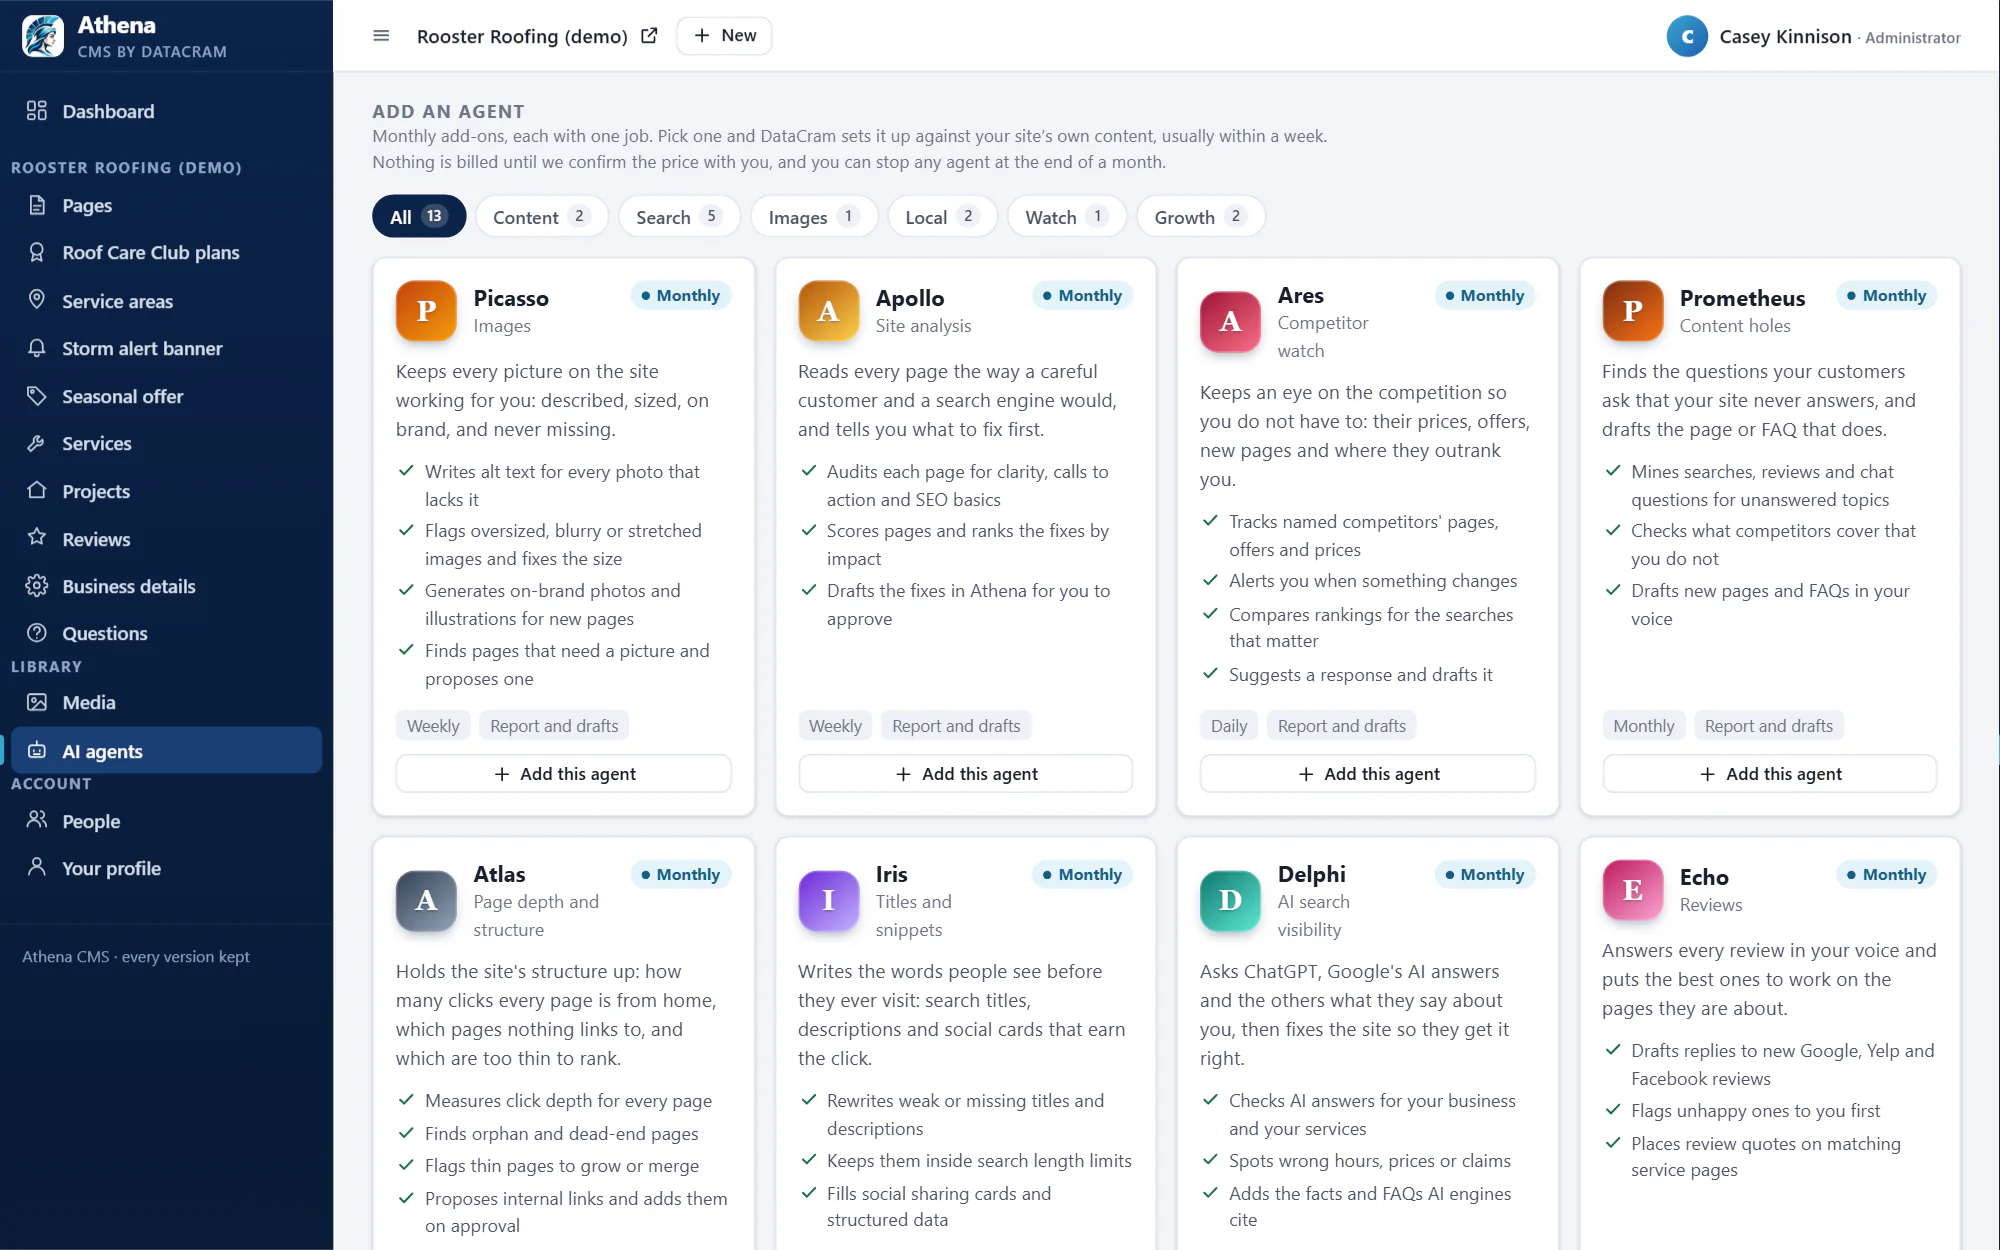This screenshot has width=2000, height=1250.
Task: Click the Monthly badge on Ares card
Action: (1485, 295)
